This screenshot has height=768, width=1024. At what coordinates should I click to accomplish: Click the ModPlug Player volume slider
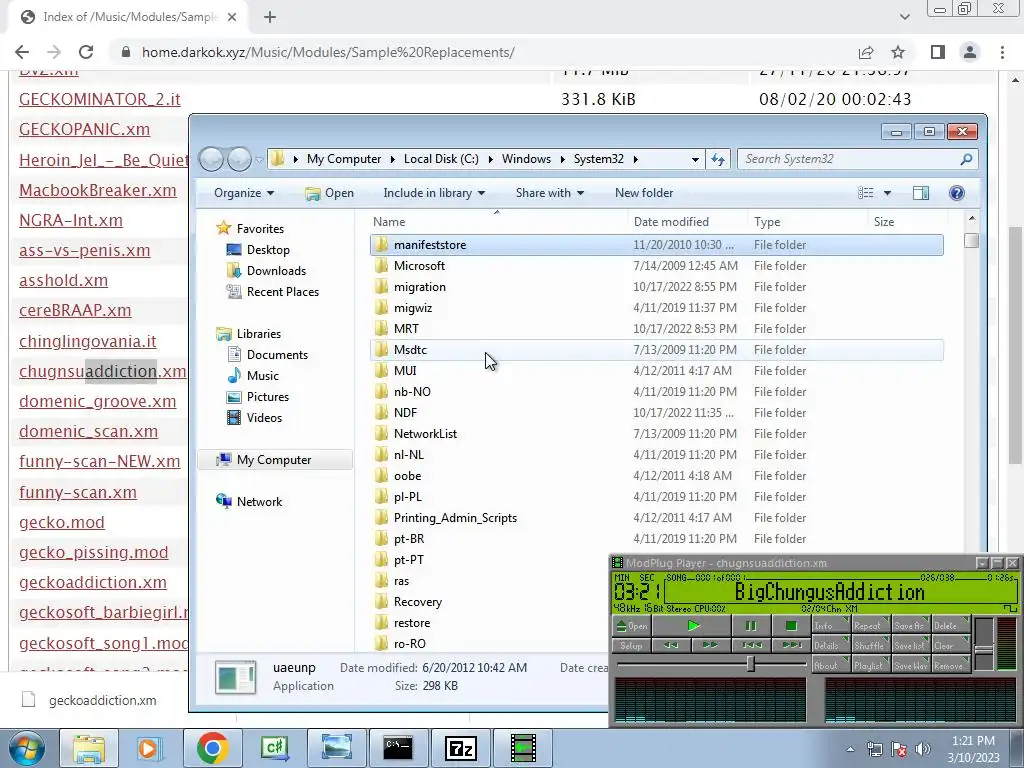point(984,643)
